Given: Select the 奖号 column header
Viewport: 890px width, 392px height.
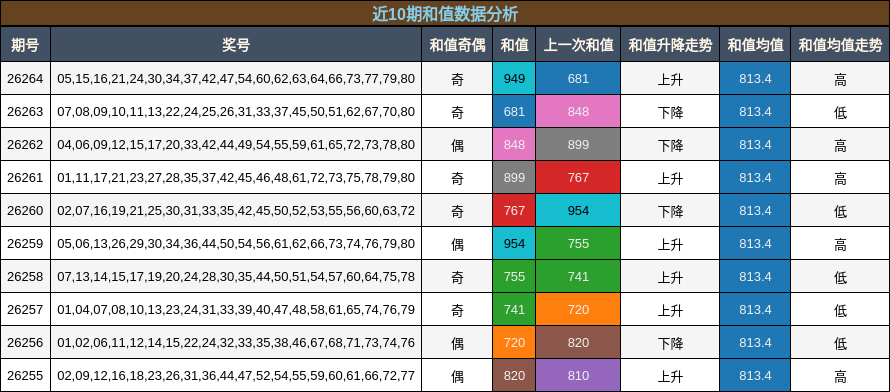Looking at the screenshot, I should tap(236, 44).
